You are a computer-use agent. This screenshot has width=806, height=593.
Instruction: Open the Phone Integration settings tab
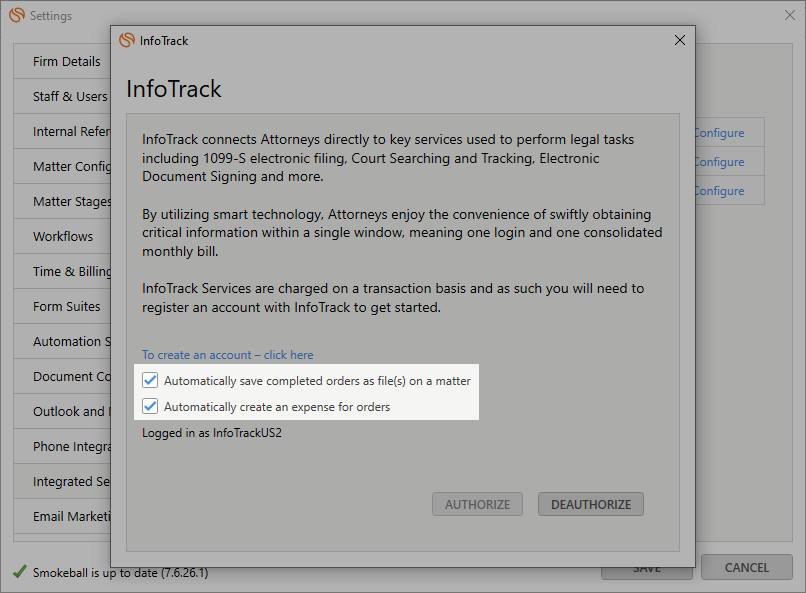72,447
